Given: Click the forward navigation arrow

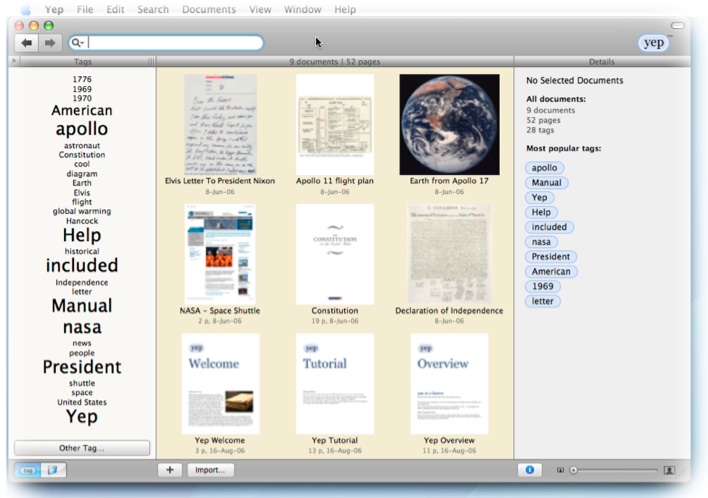Looking at the screenshot, I should [x=50, y=43].
